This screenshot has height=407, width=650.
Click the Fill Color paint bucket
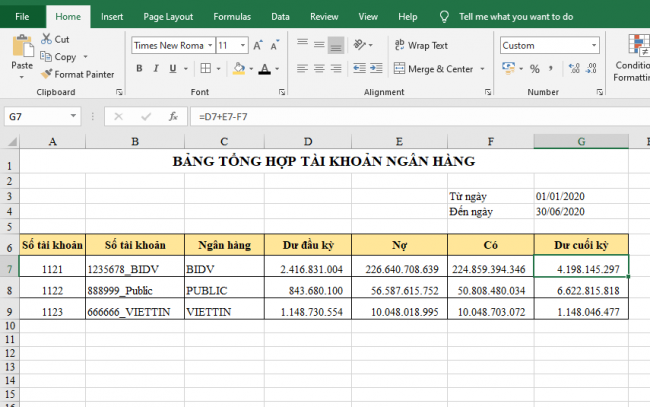[x=238, y=69]
